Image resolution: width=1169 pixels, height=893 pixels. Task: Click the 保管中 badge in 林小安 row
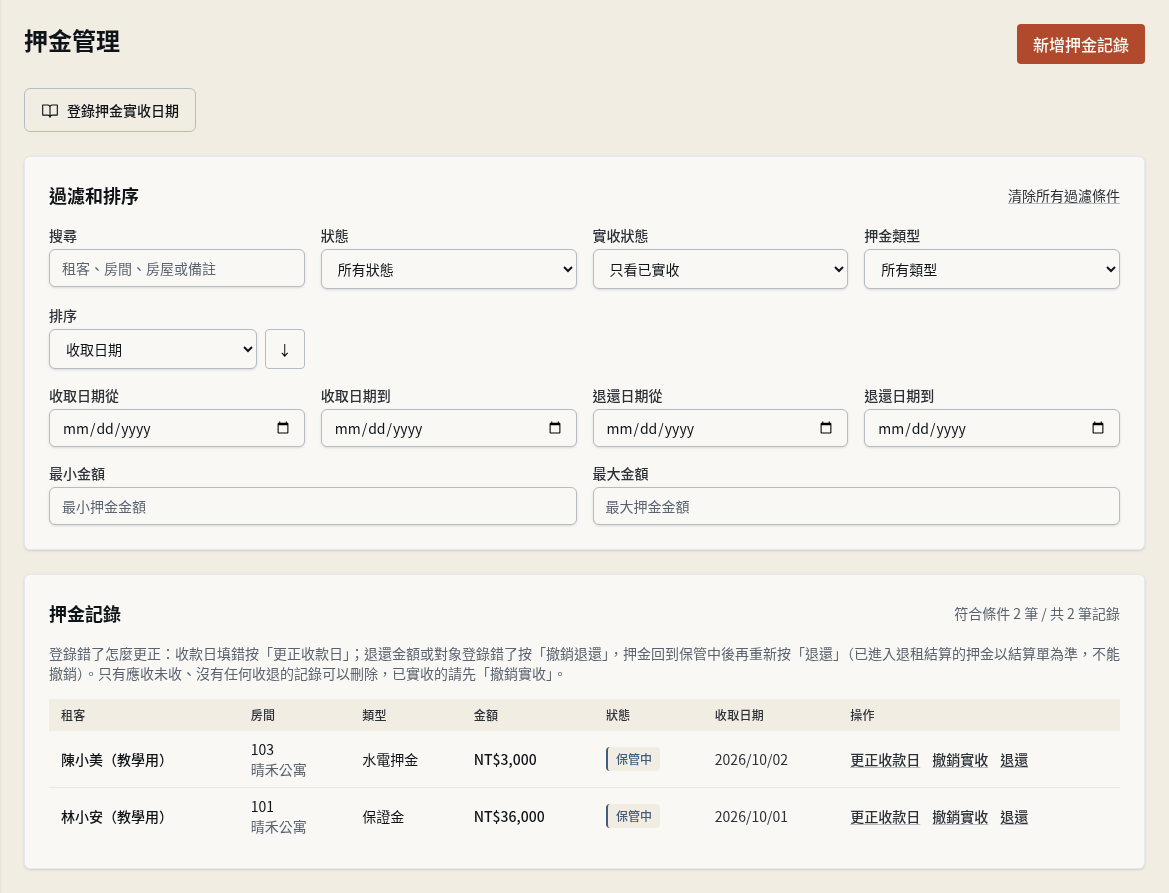coord(633,816)
